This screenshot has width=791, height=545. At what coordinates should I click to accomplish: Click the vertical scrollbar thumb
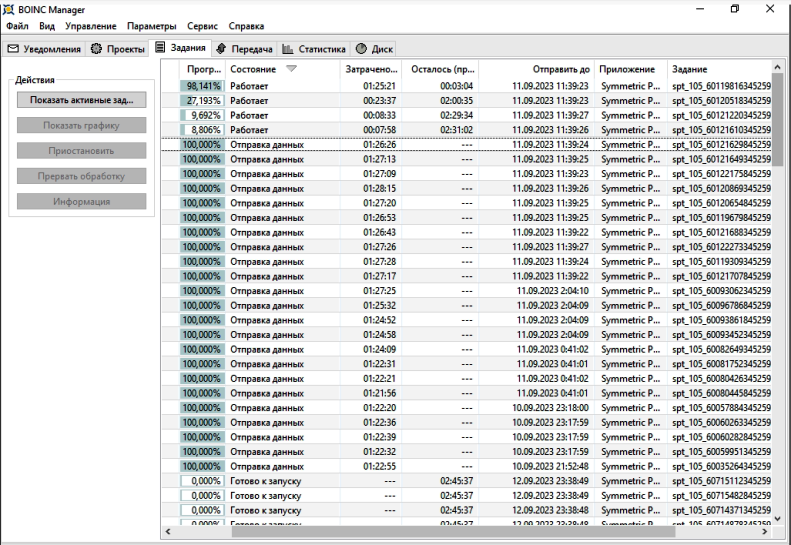pyautogui.click(x=777, y=120)
